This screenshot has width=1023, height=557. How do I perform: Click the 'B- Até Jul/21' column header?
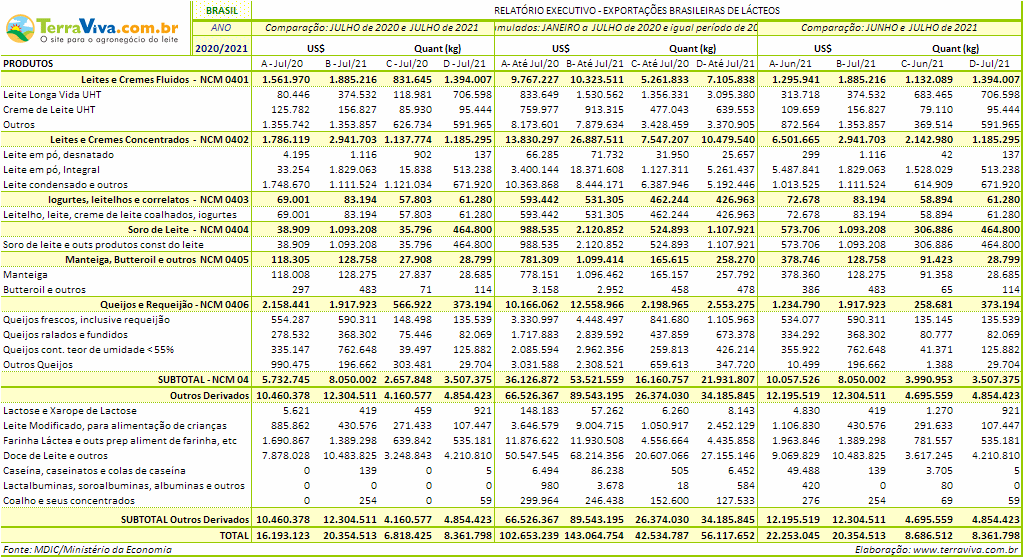(595, 64)
